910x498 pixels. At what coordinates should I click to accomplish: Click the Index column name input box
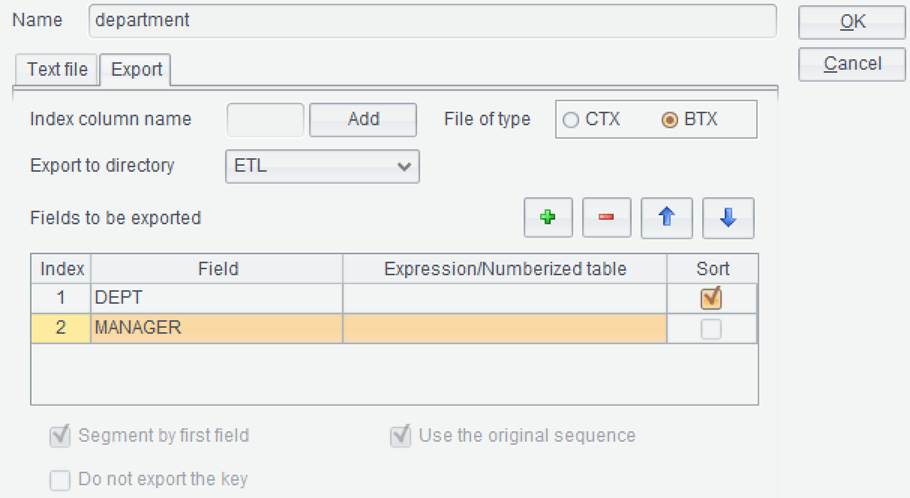pos(265,120)
